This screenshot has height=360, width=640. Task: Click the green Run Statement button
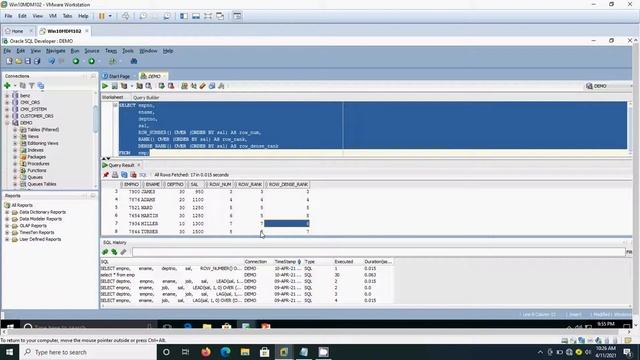coord(105,86)
